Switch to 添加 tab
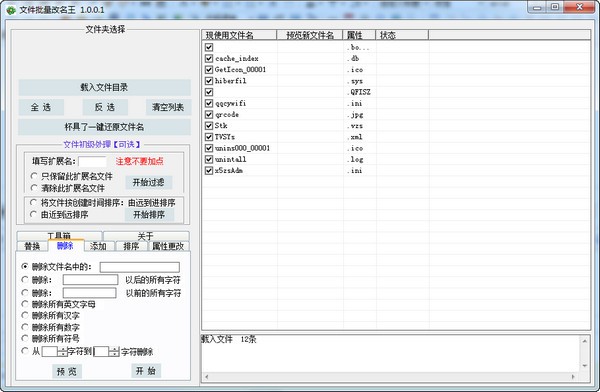Screen dimensions: 600x392 [x=98, y=246]
